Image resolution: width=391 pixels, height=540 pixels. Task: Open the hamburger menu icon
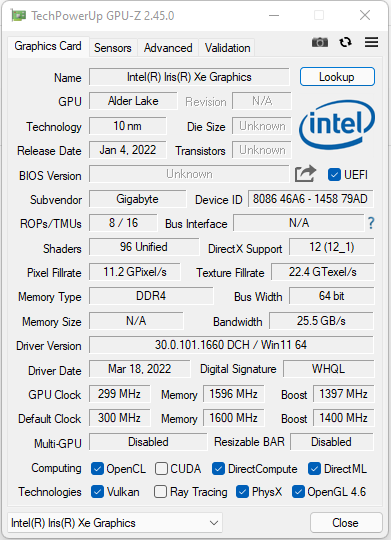pos(371,42)
